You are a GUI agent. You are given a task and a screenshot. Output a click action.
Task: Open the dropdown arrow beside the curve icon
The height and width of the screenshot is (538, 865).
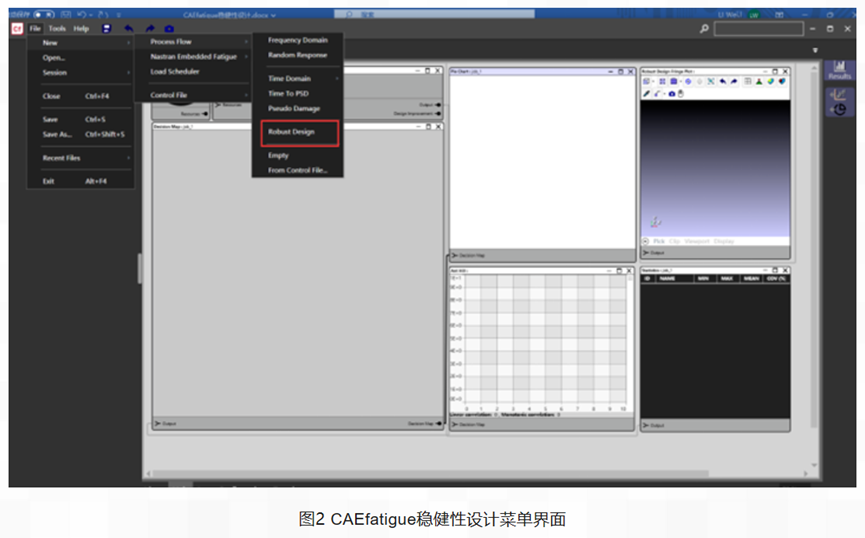point(664,93)
